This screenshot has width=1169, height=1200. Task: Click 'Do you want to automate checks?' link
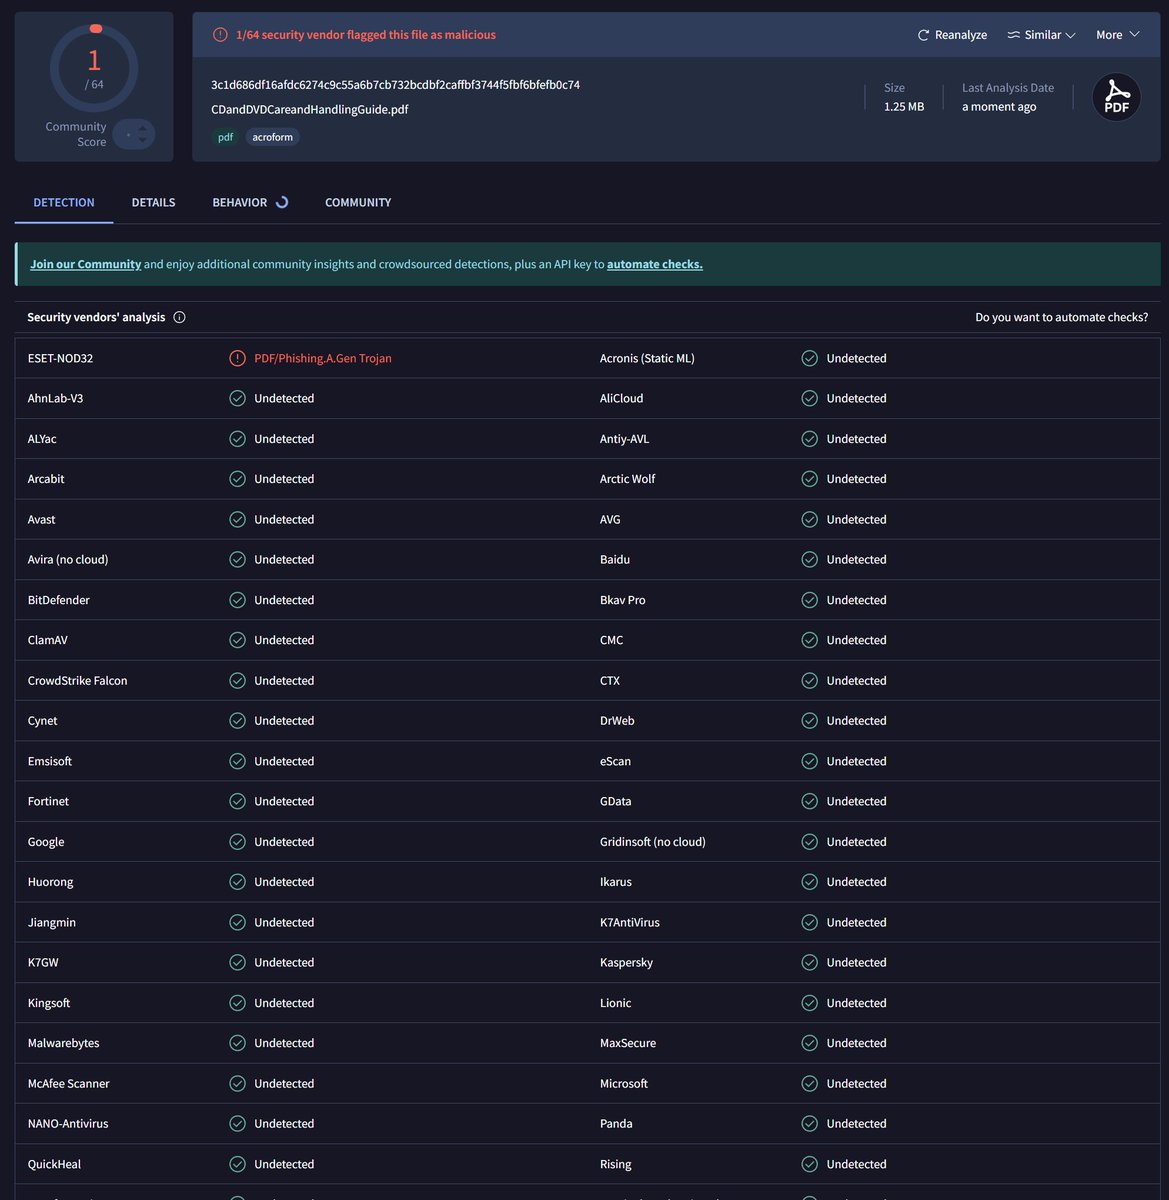click(x=1062, y=317)
